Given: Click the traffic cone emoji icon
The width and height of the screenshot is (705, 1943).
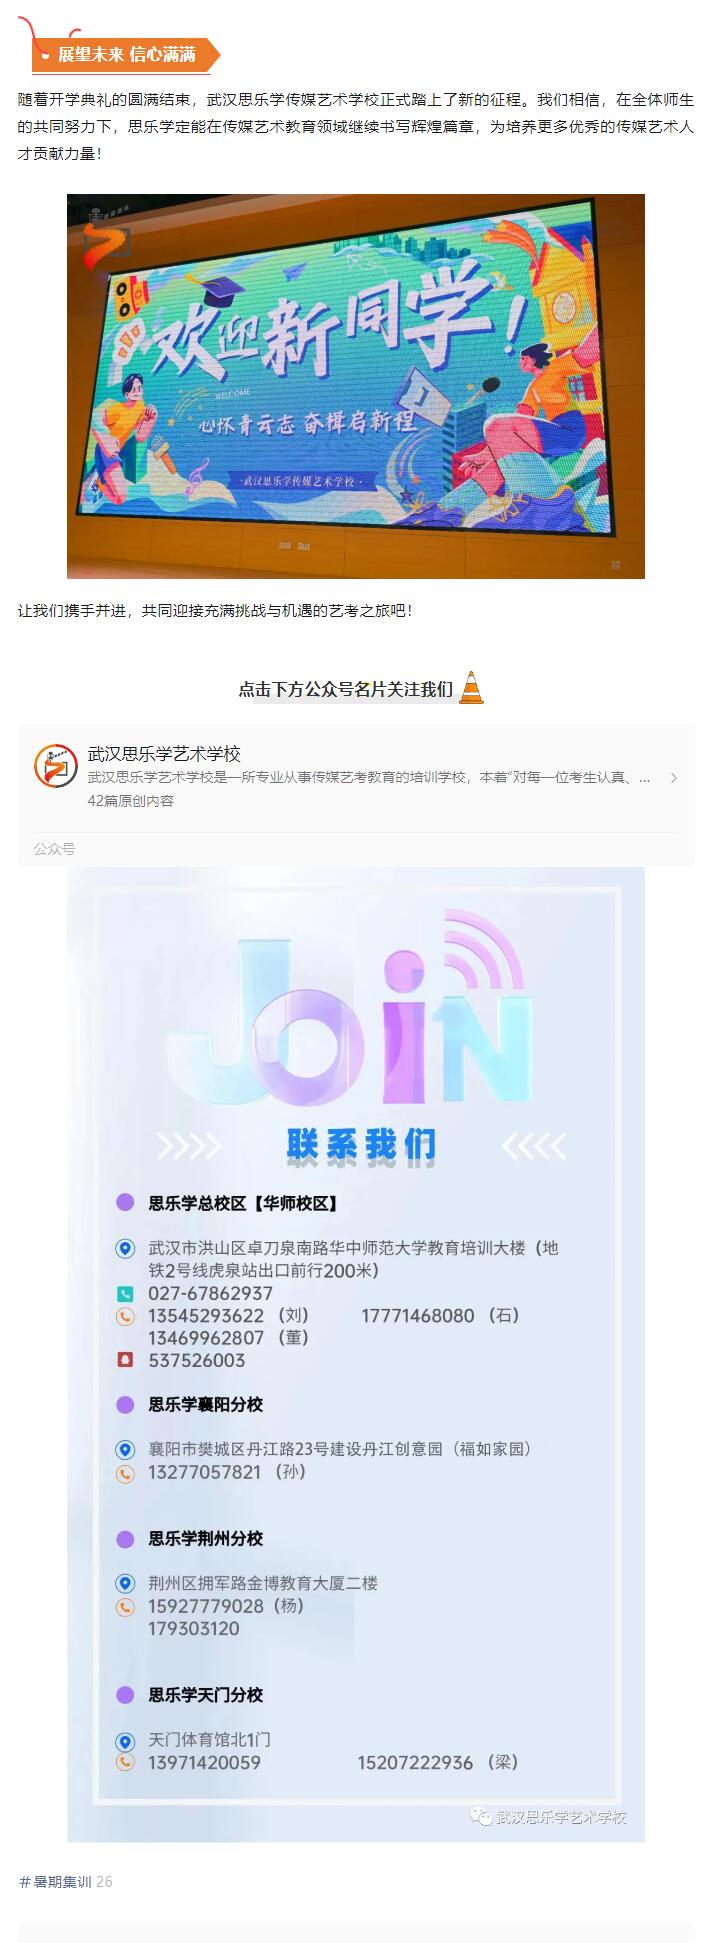Looking at the screenshot, I should (471, 688).
